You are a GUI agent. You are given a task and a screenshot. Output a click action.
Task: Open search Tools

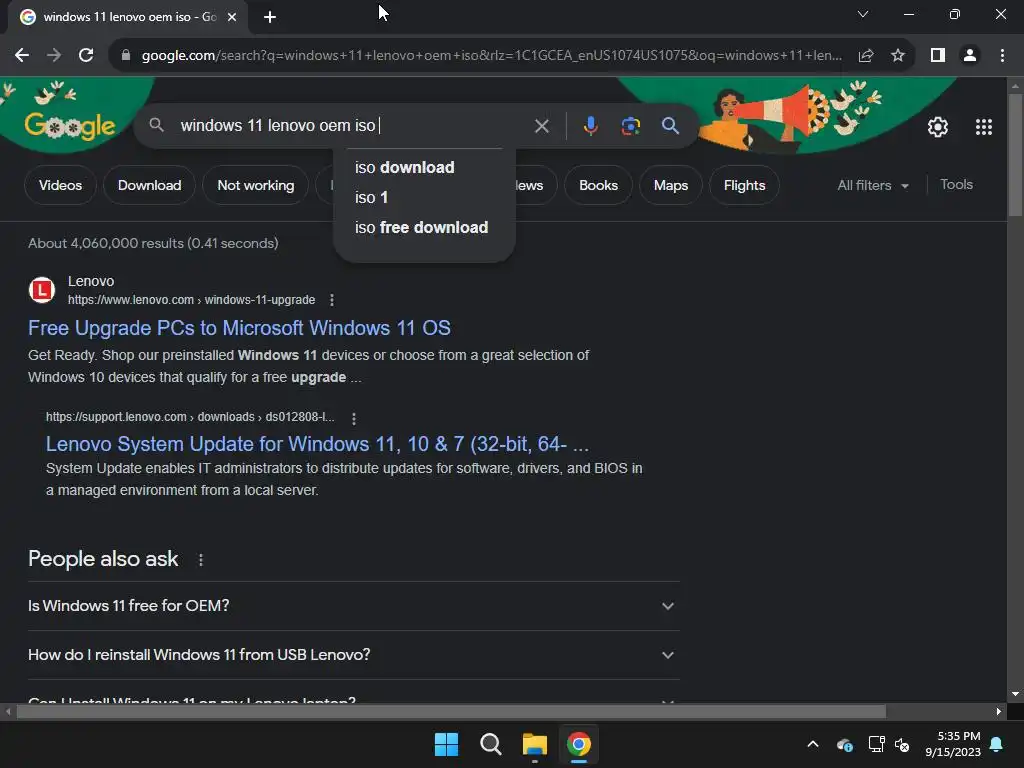pos(956,185)
